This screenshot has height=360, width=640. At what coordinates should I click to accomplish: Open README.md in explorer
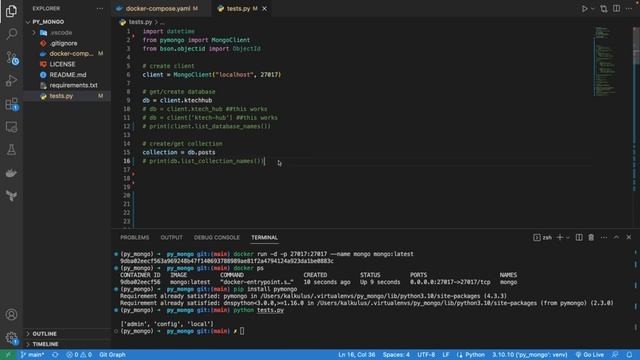click(x=68, y=75)
